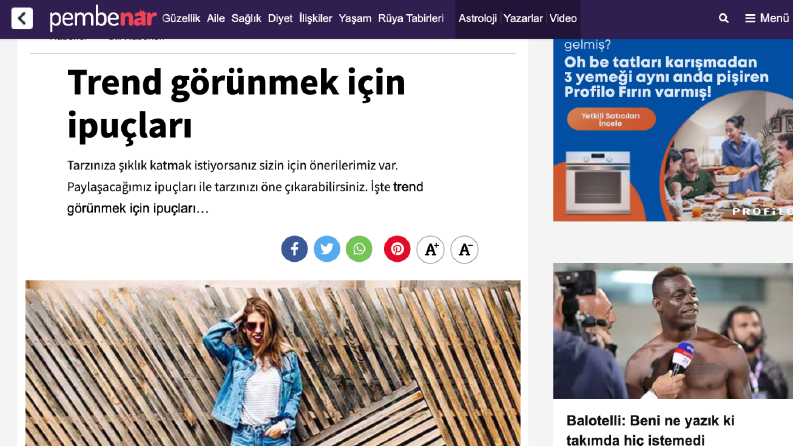Select the Diyet menu item

280,18
